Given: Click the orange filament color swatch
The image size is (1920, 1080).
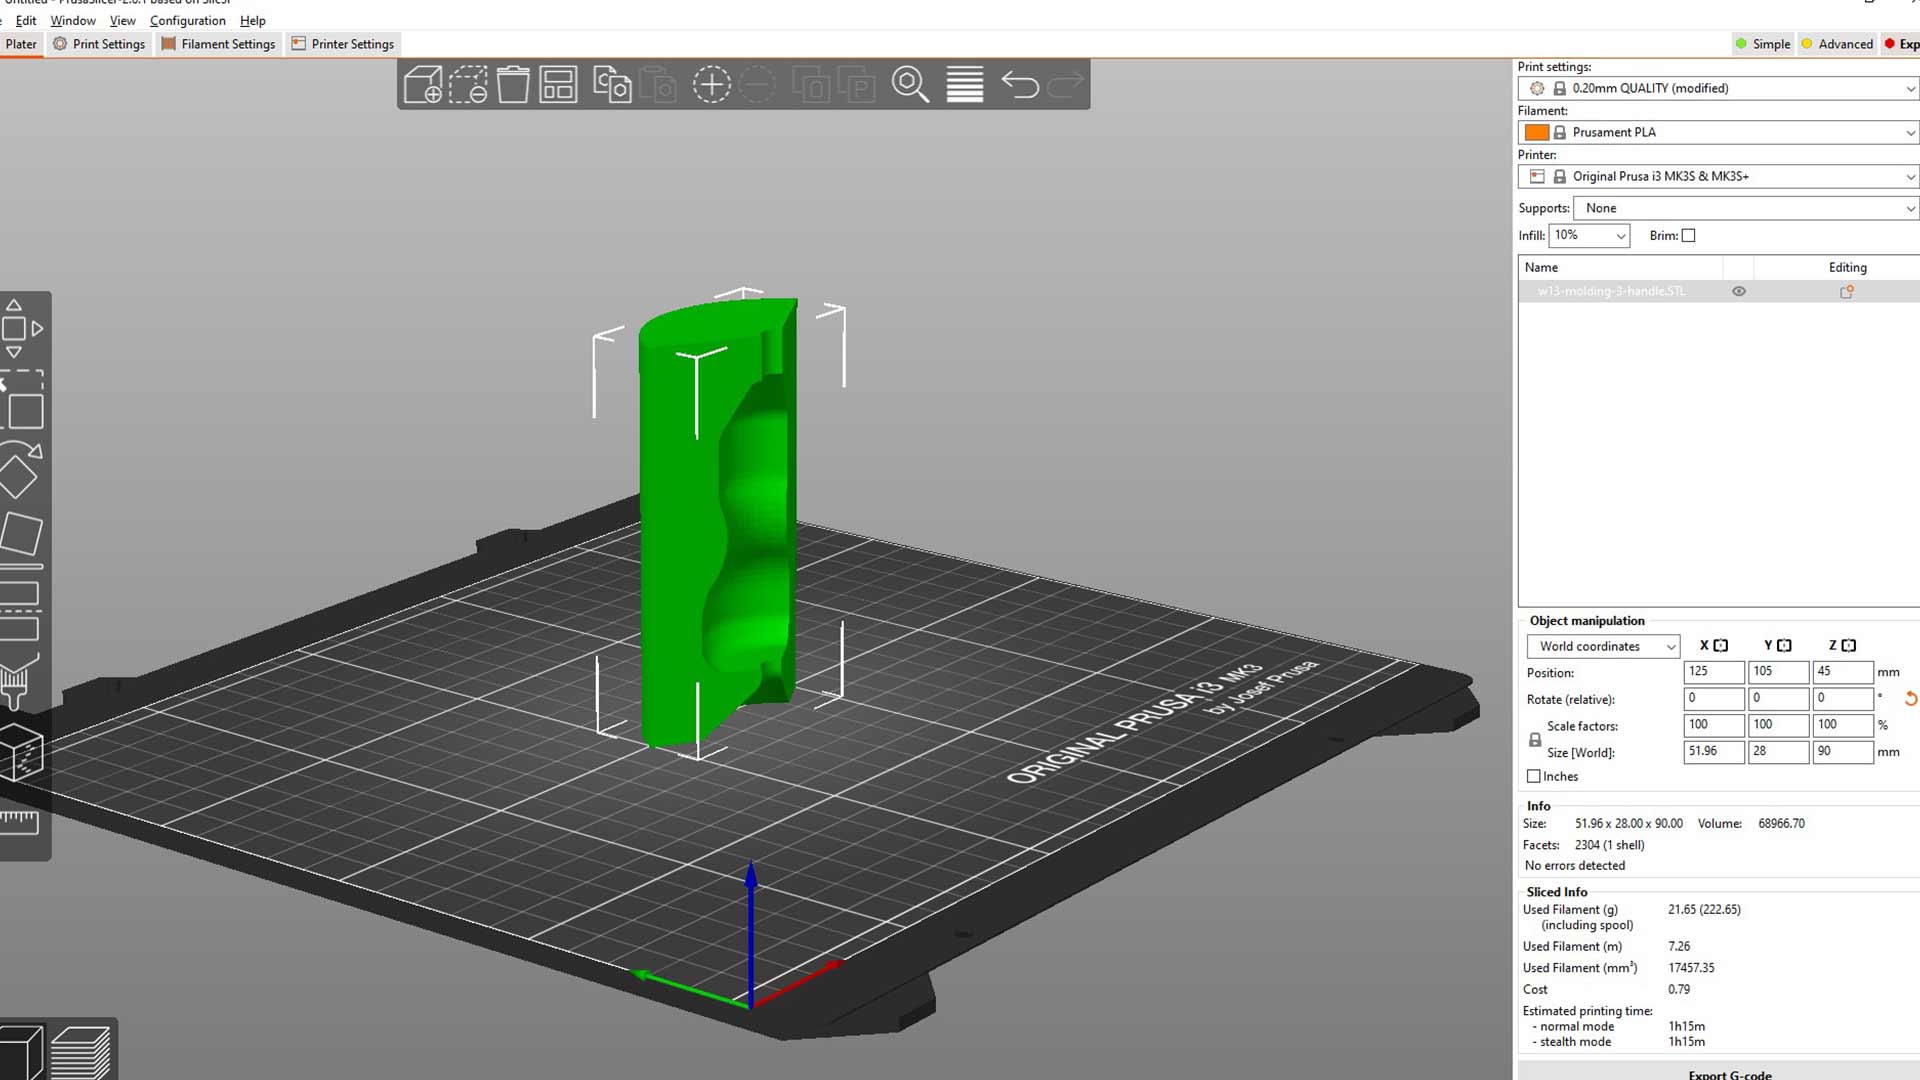Looking at the screenshot, I should (1537, 132).
